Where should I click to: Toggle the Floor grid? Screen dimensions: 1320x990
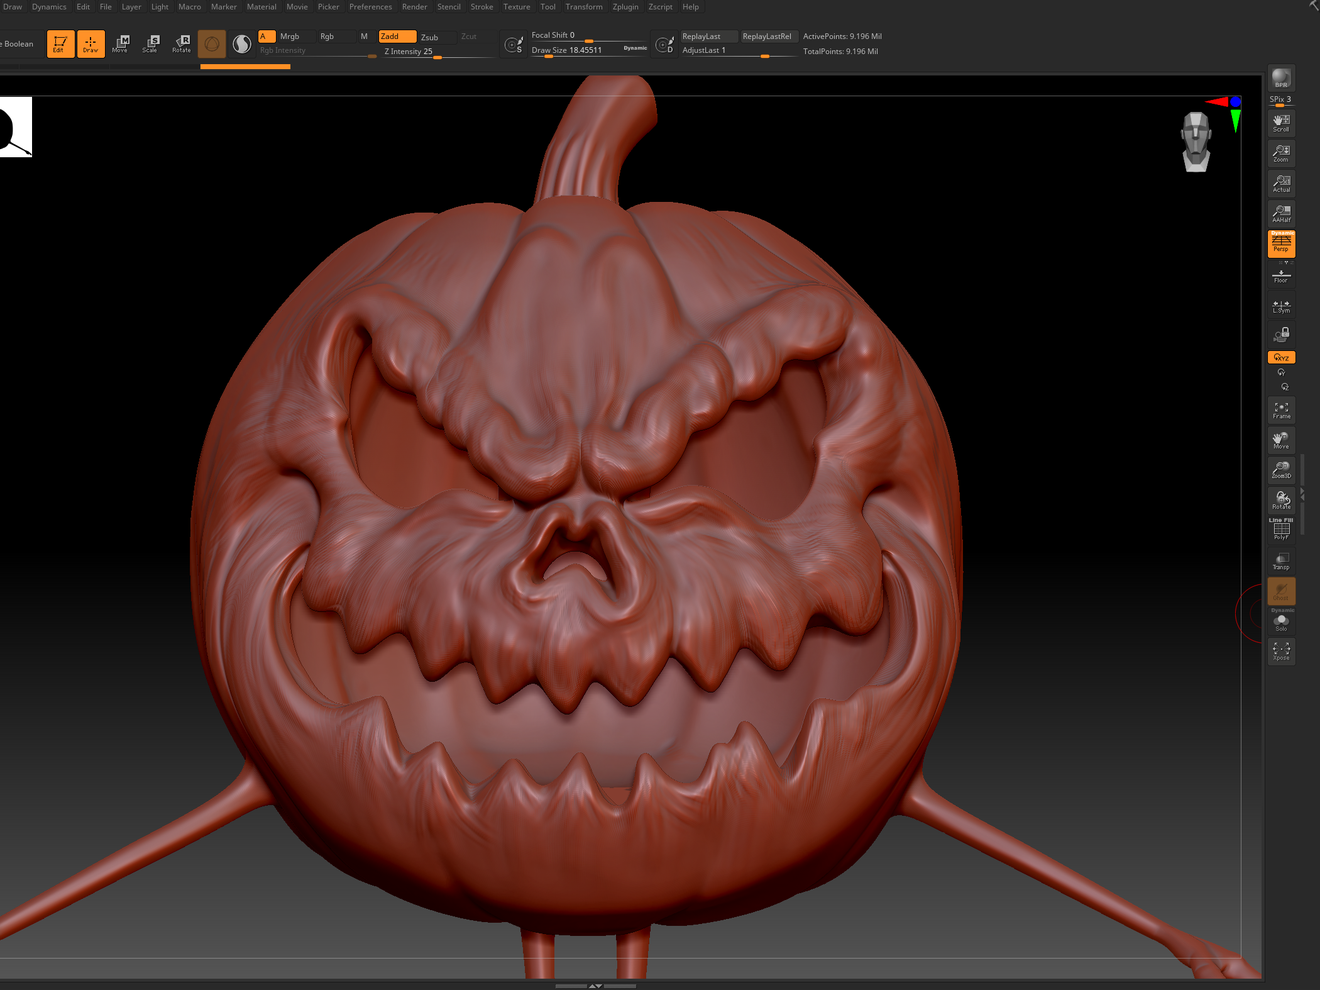[x=1281, y=276]
